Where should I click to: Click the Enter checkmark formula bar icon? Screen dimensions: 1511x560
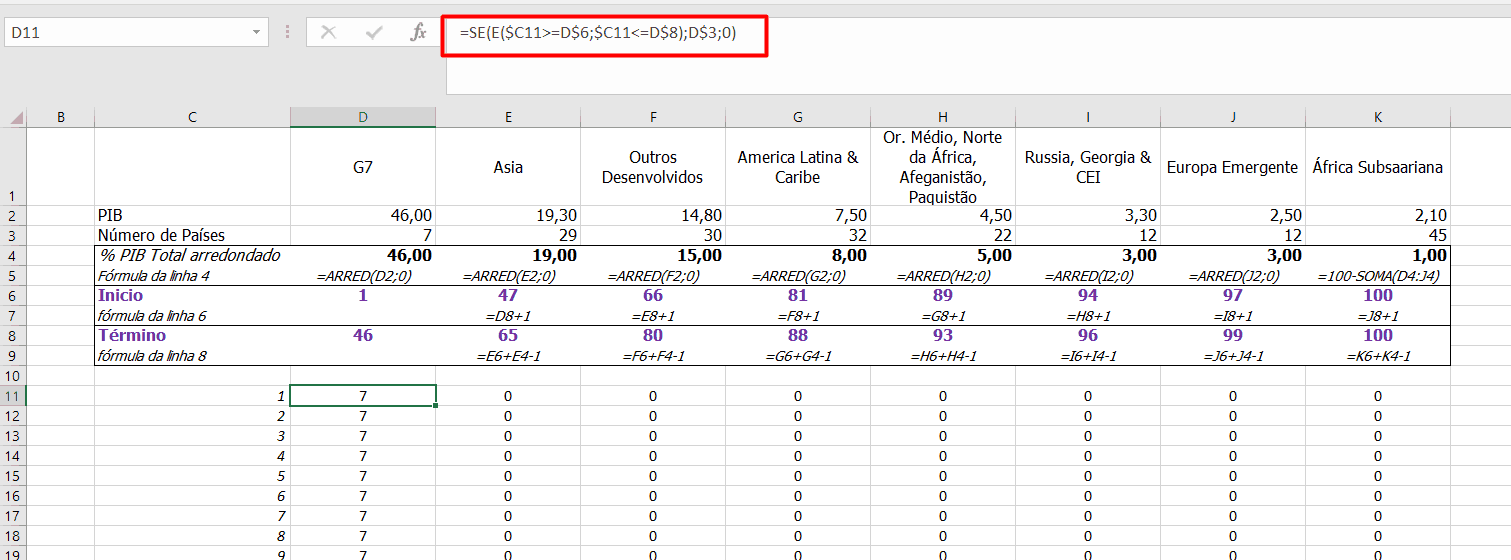pyautogui.click(x=375, y=33)
